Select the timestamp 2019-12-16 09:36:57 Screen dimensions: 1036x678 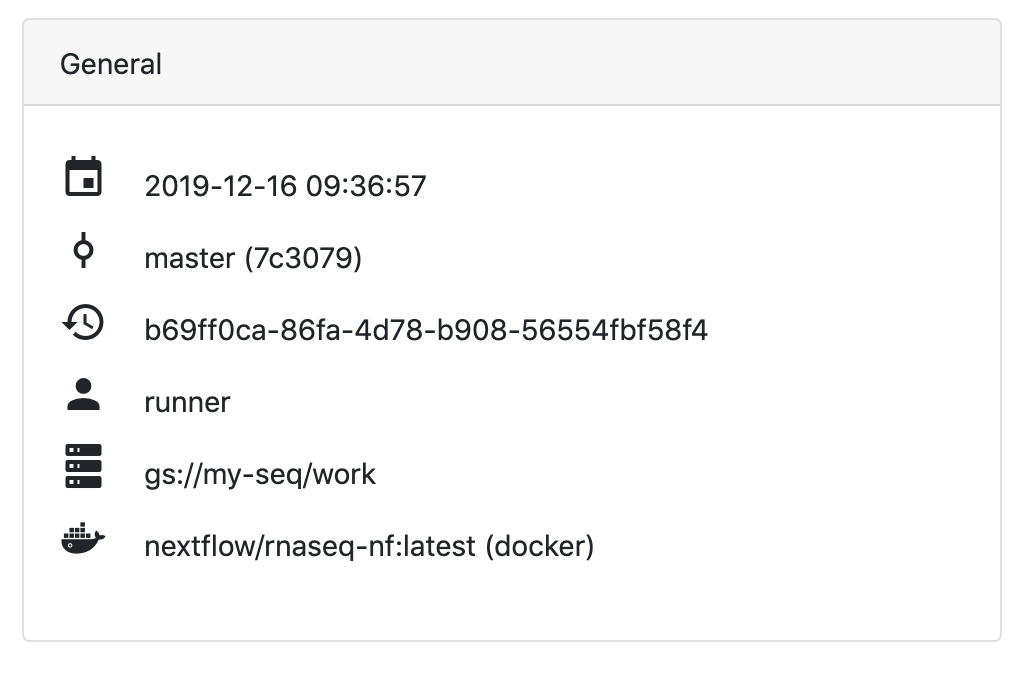click(x=286, y=185)
